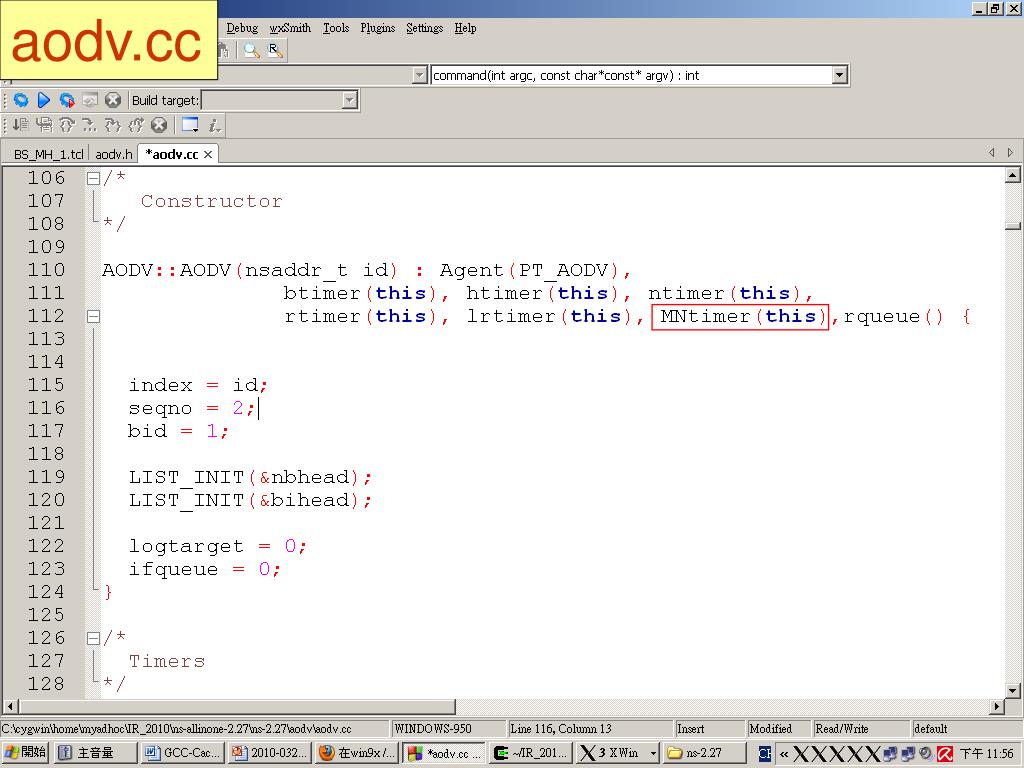The width and height of the screenshot is (1024, 768).
Task: Open the ns-2.27 folder taskbar item
Action: tap(704, 753)
